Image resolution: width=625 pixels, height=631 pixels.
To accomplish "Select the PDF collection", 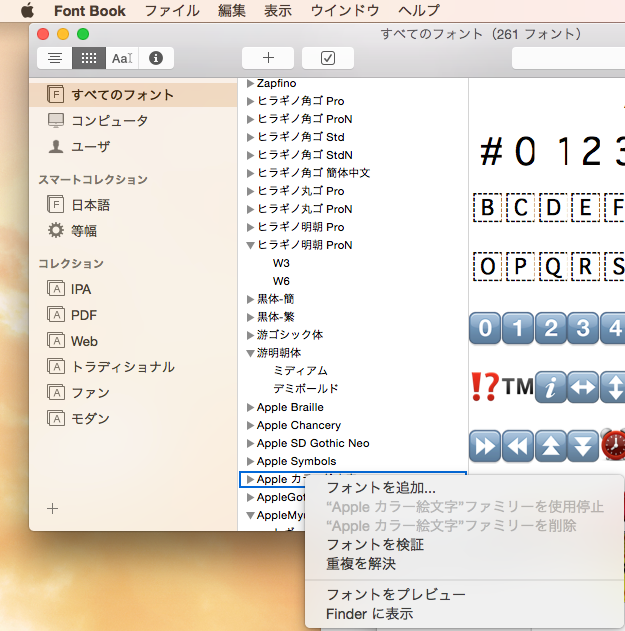I will [133, 315].
